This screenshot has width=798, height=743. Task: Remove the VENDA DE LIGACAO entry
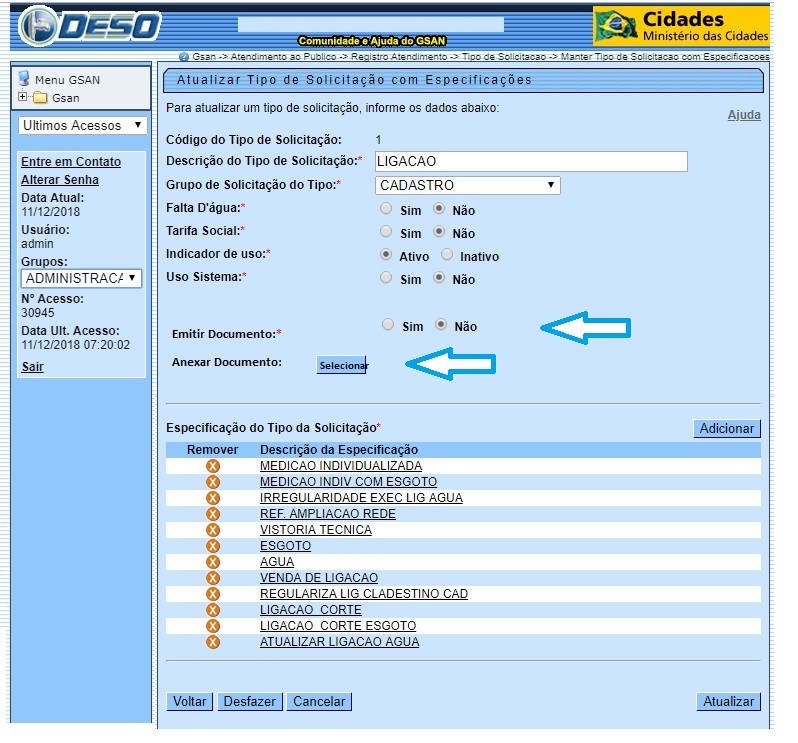tap(212, 578)
